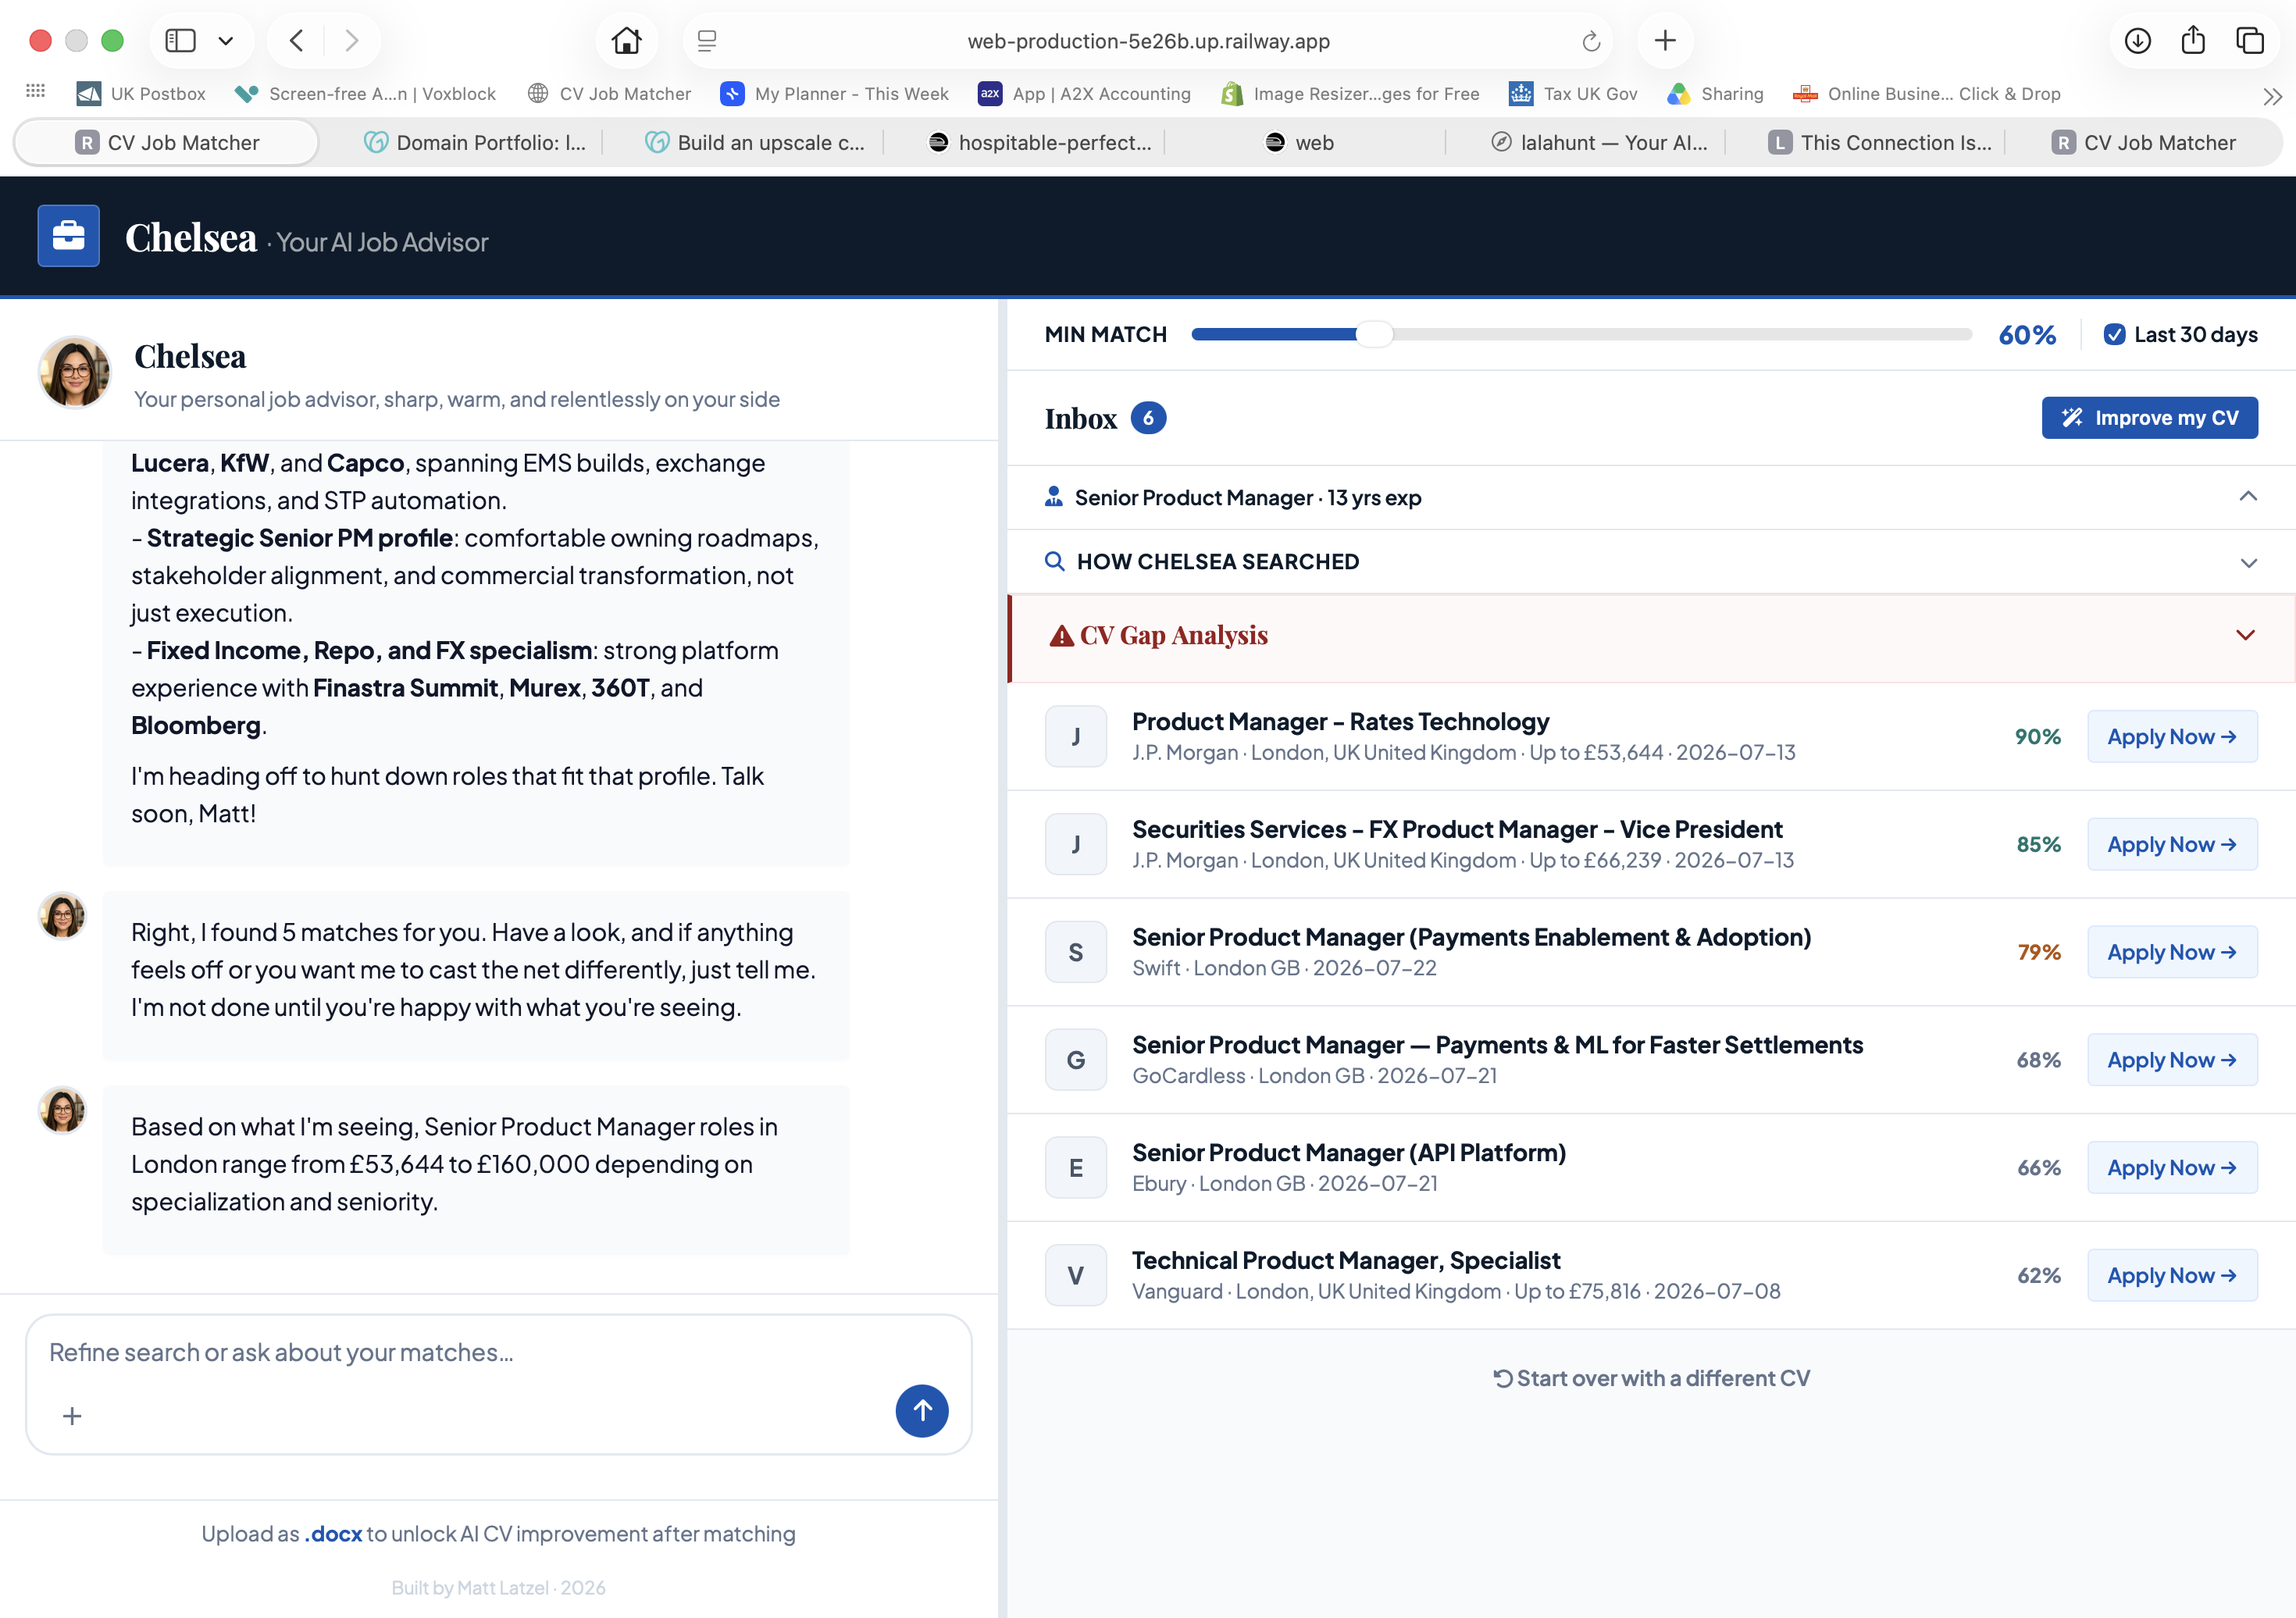Click V avatar of Vanguard job
Screen dimensions: 2296x1618
pos(1076,1276)
